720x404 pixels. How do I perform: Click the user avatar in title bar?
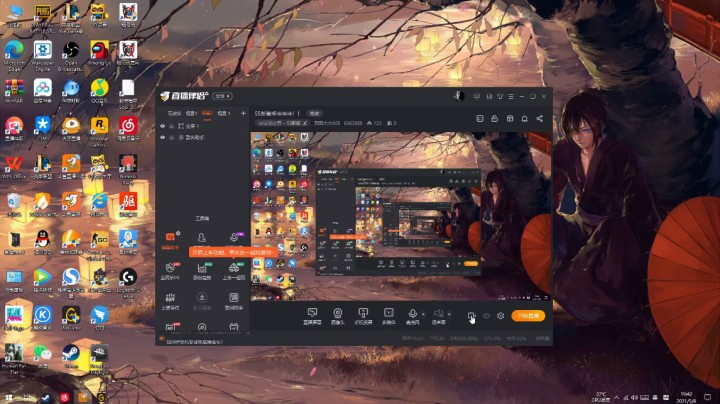pyautogui.click(x=459, y=96)
